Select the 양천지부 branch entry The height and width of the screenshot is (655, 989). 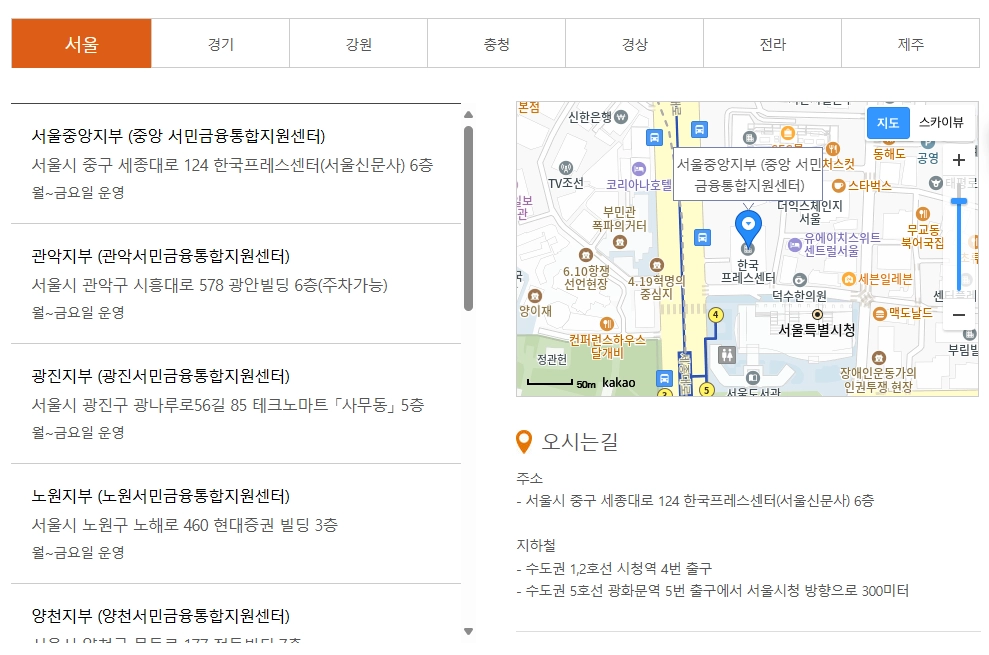(236, 613)
